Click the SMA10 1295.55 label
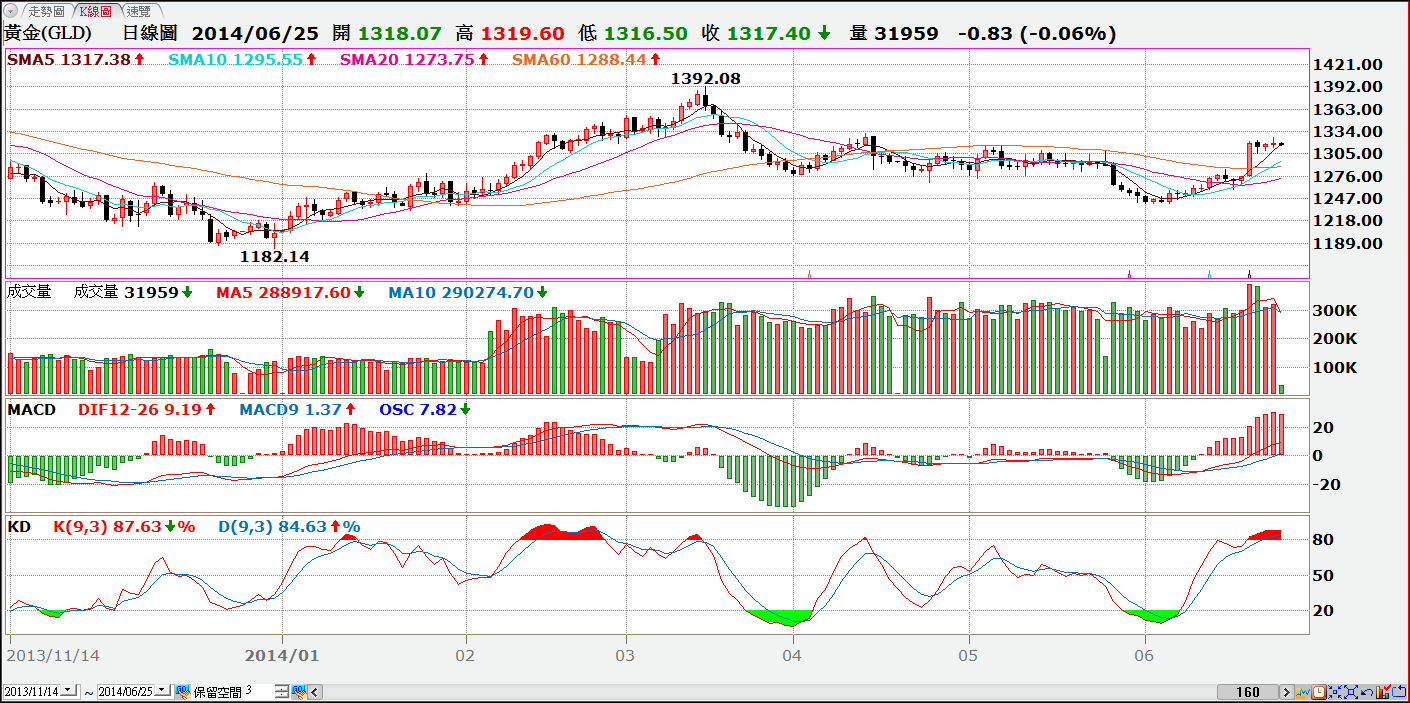This screenshot has height=703, width=1410. (243, 60)
